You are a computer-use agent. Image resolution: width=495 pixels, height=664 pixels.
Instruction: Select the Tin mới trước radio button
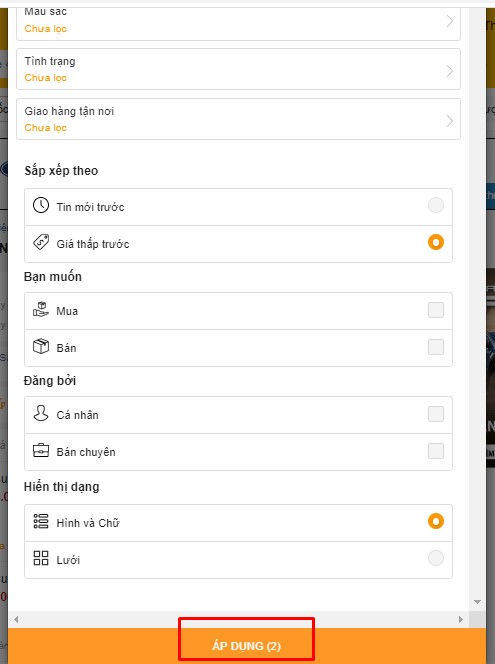[x=436, y=205]
